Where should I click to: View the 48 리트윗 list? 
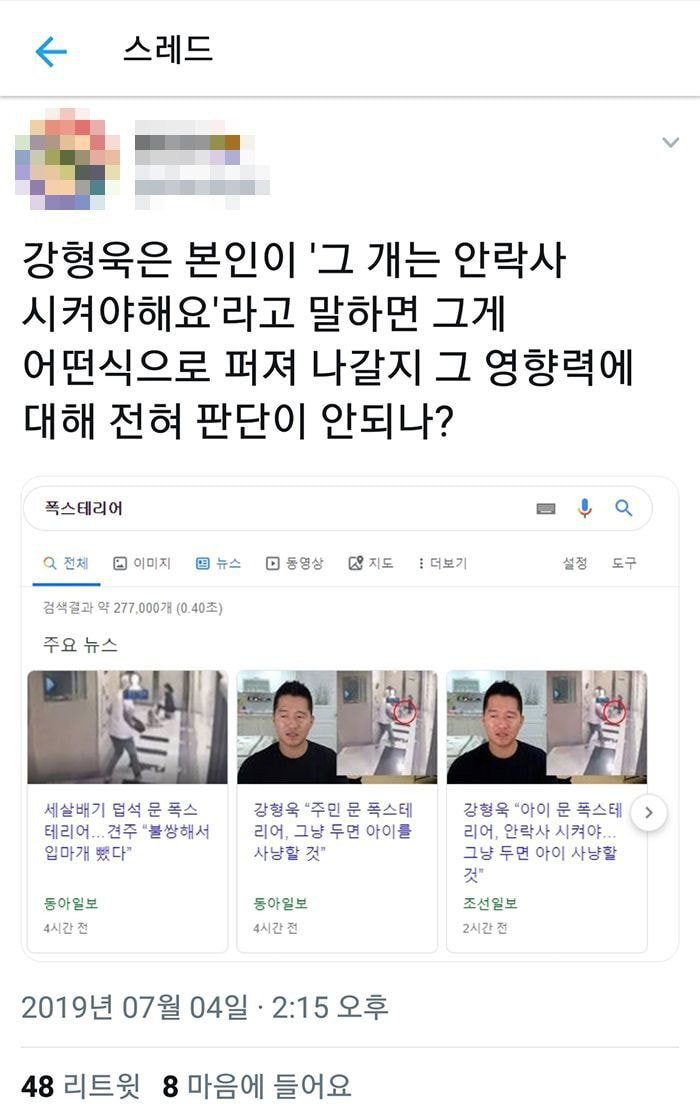pos(80,1086)
